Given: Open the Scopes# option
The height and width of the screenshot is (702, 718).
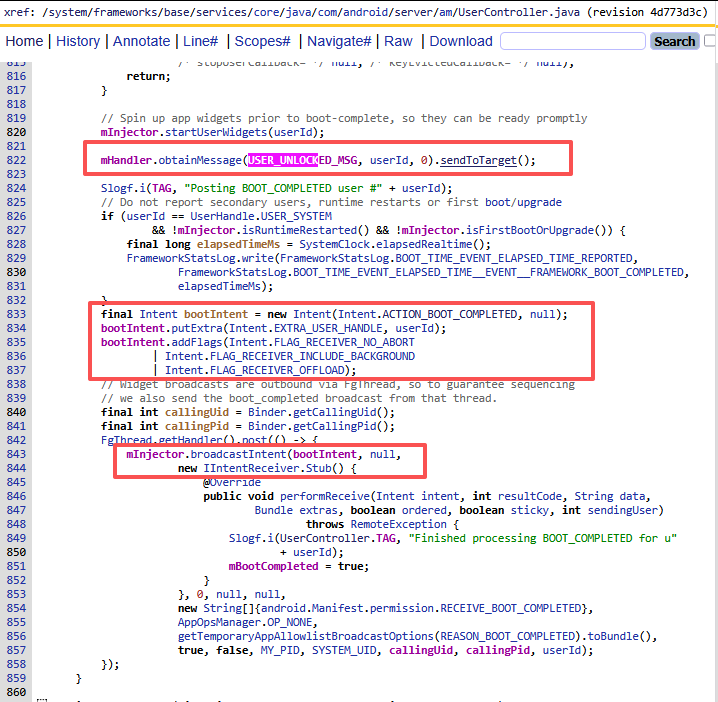Looking at the screenshot, I should [262, 41].
